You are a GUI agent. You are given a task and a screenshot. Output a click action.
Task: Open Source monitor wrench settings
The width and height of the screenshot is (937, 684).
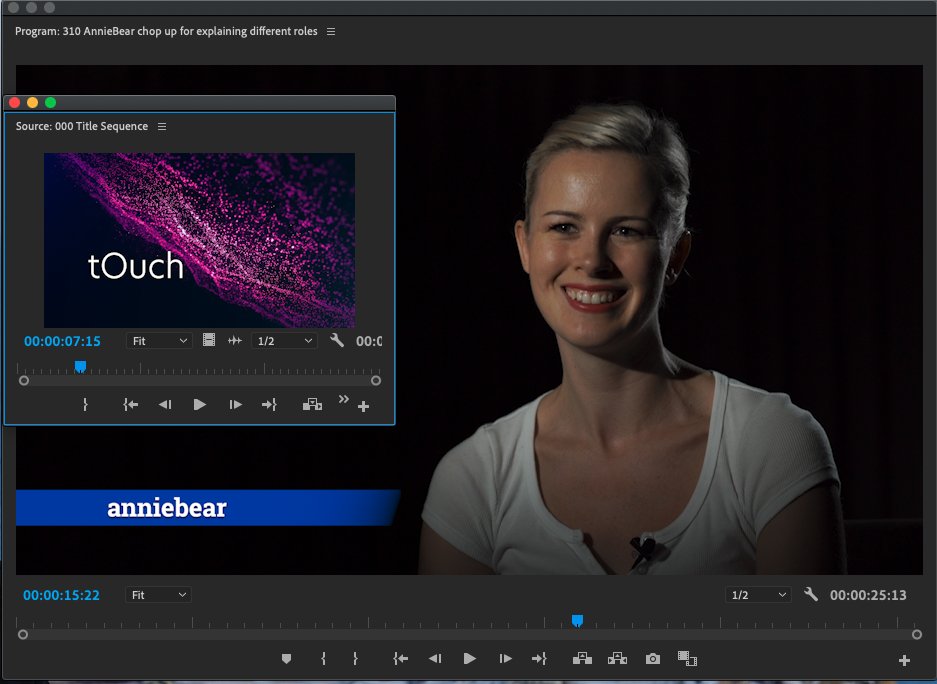(337, 341)
